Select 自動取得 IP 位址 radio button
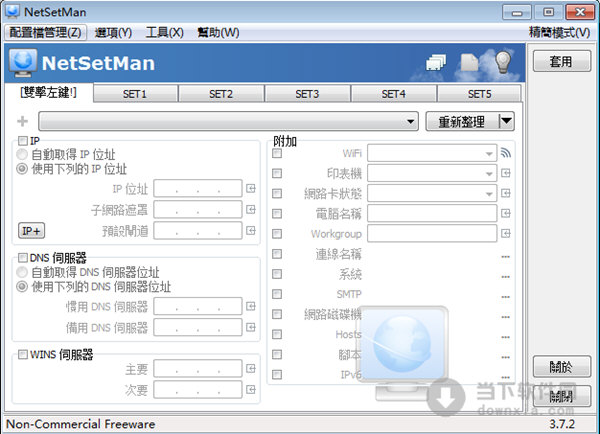 [22, 155]
